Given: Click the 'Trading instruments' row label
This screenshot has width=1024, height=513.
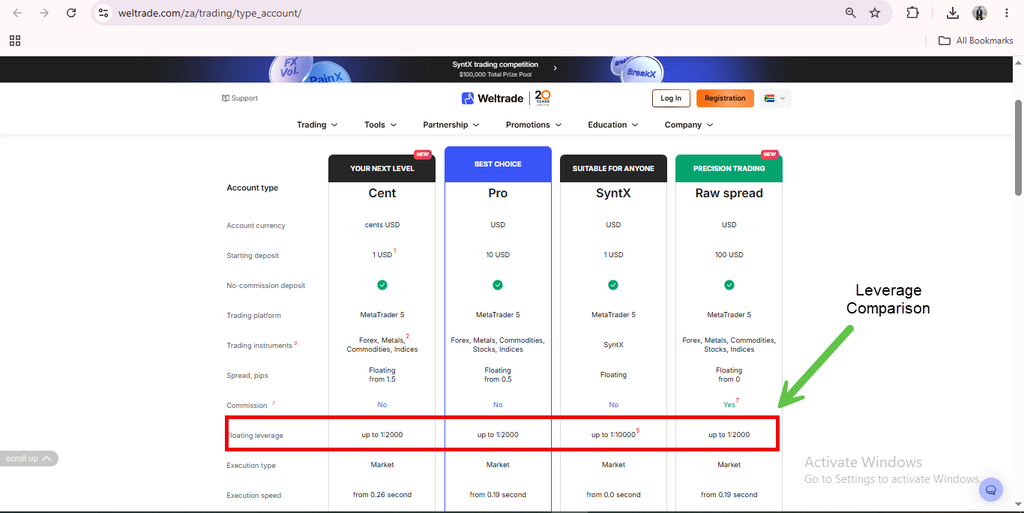Looking at the screenshot, I should pos(259,345).
